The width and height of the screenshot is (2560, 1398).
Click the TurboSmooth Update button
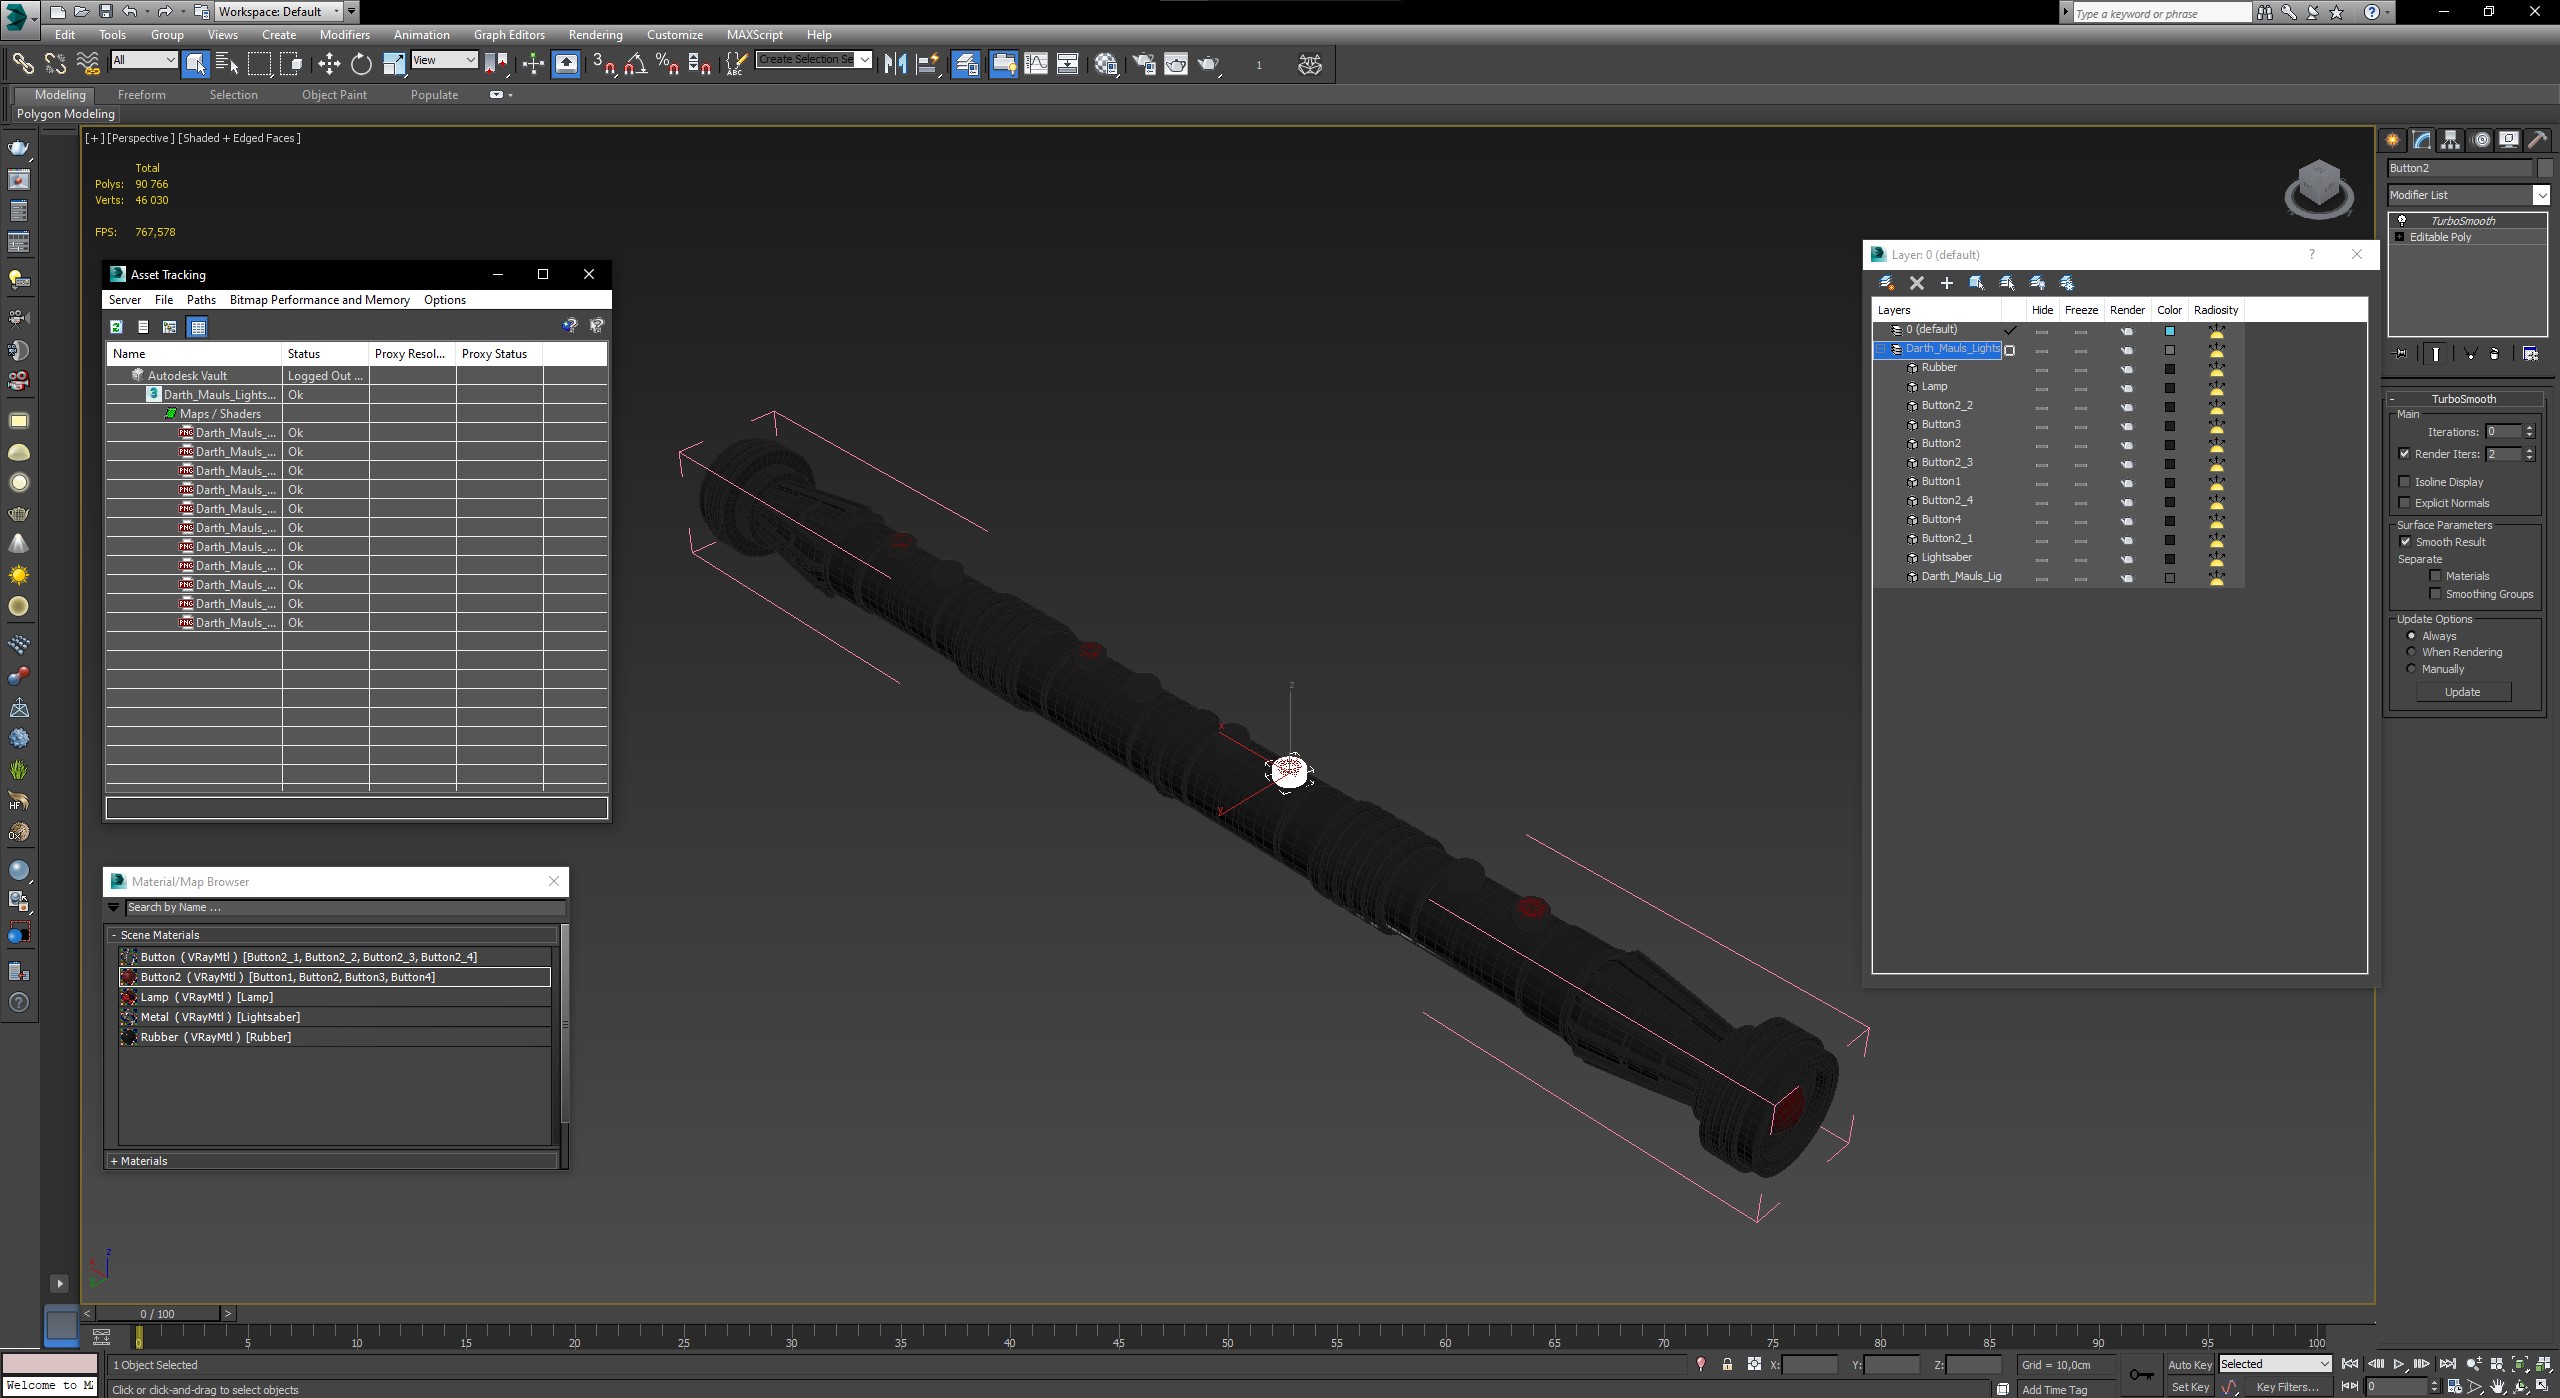point(2462,692)
